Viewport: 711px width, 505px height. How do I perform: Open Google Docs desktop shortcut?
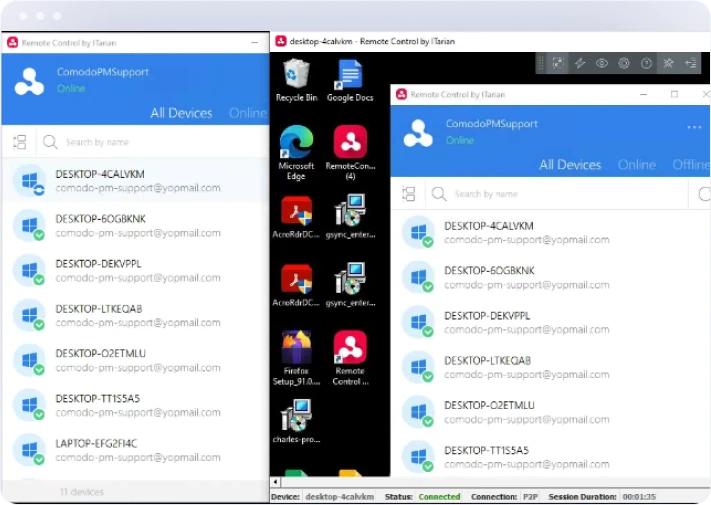tap(350, 80)
